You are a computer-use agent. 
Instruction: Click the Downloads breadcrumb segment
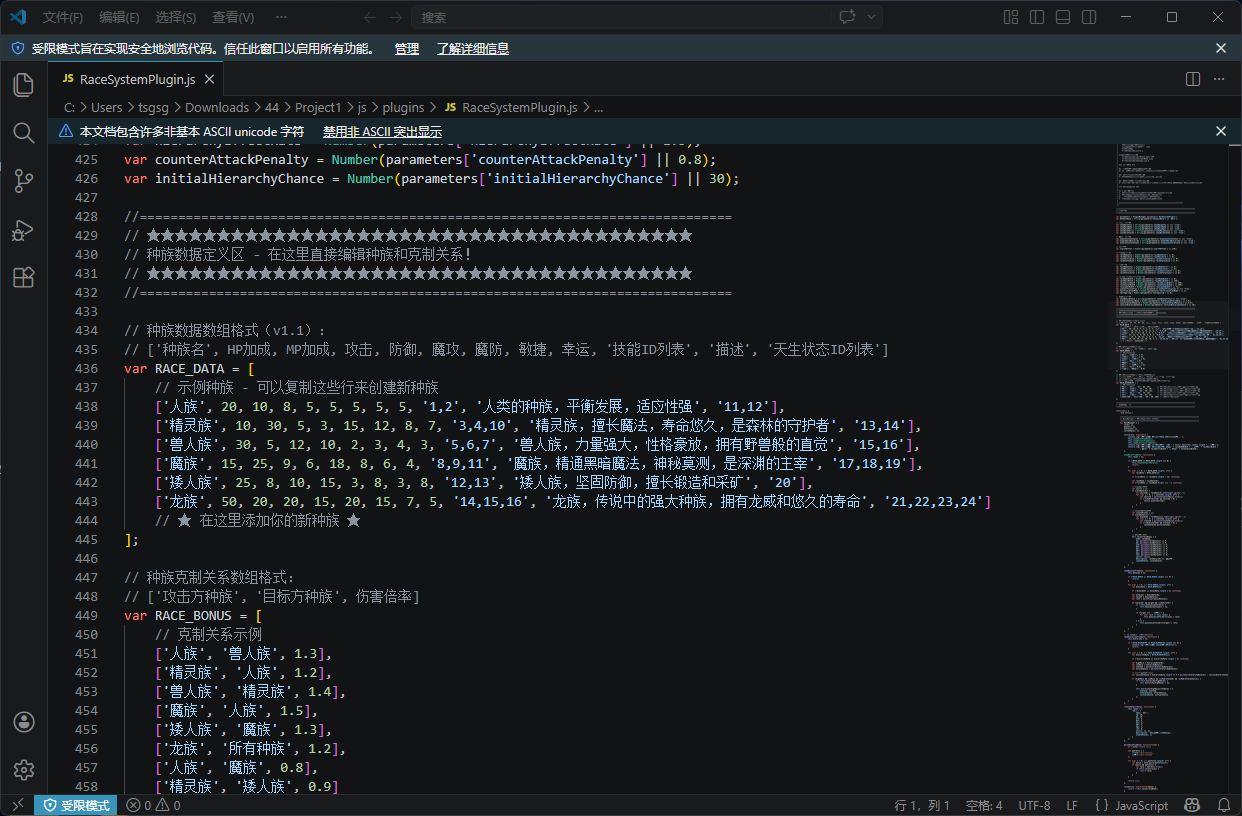point(217,107)
